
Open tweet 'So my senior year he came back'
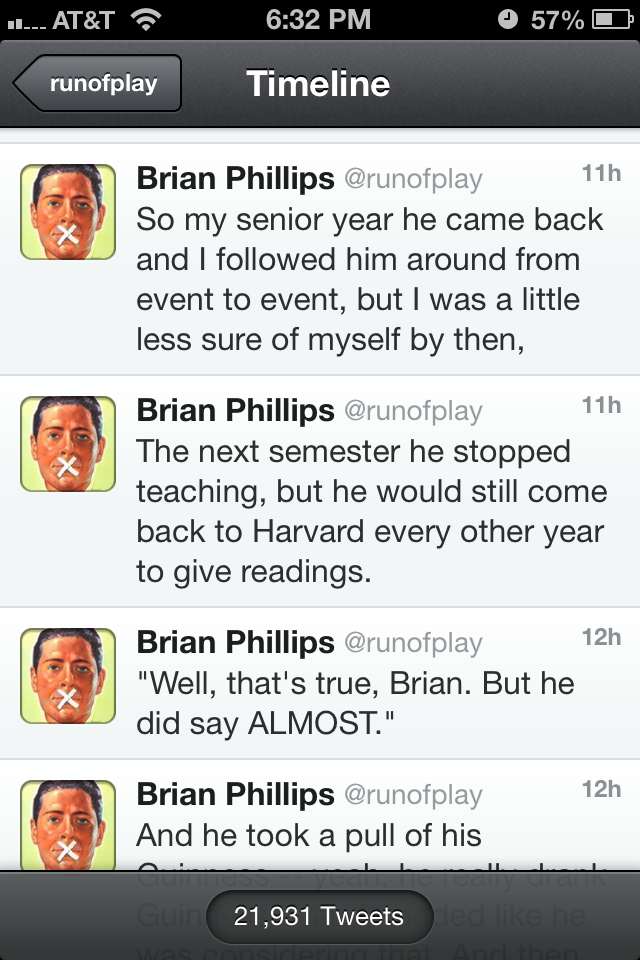[x=320, y=259]
